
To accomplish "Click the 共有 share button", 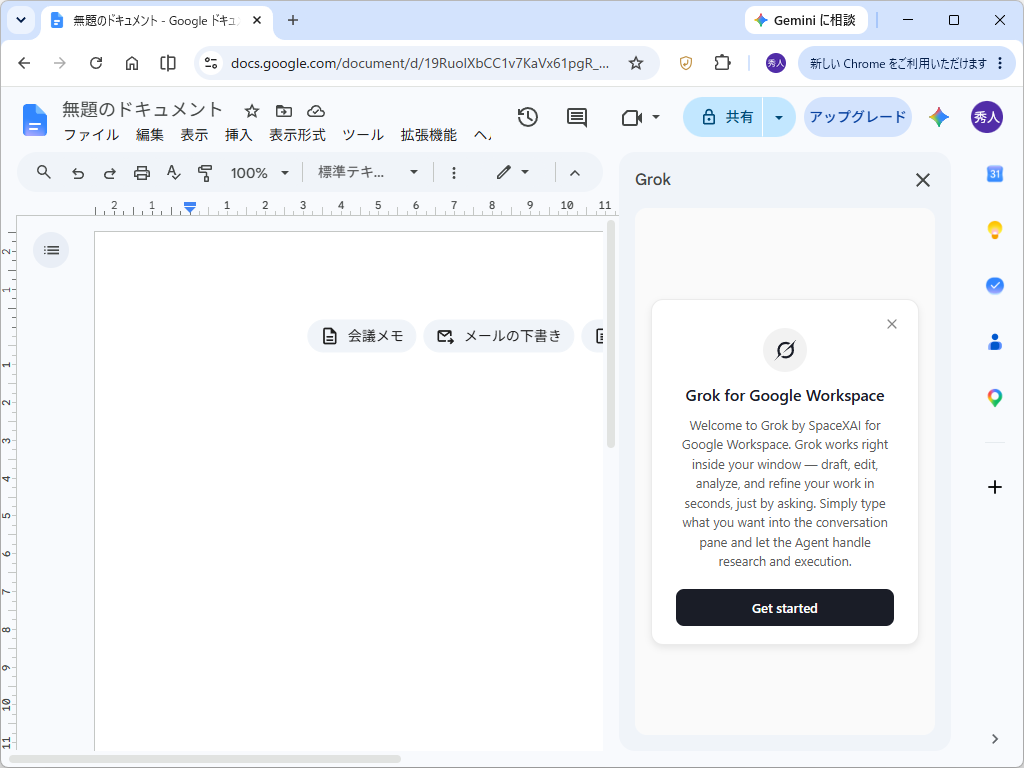I will pyautogui.click(x=724, y=118).
